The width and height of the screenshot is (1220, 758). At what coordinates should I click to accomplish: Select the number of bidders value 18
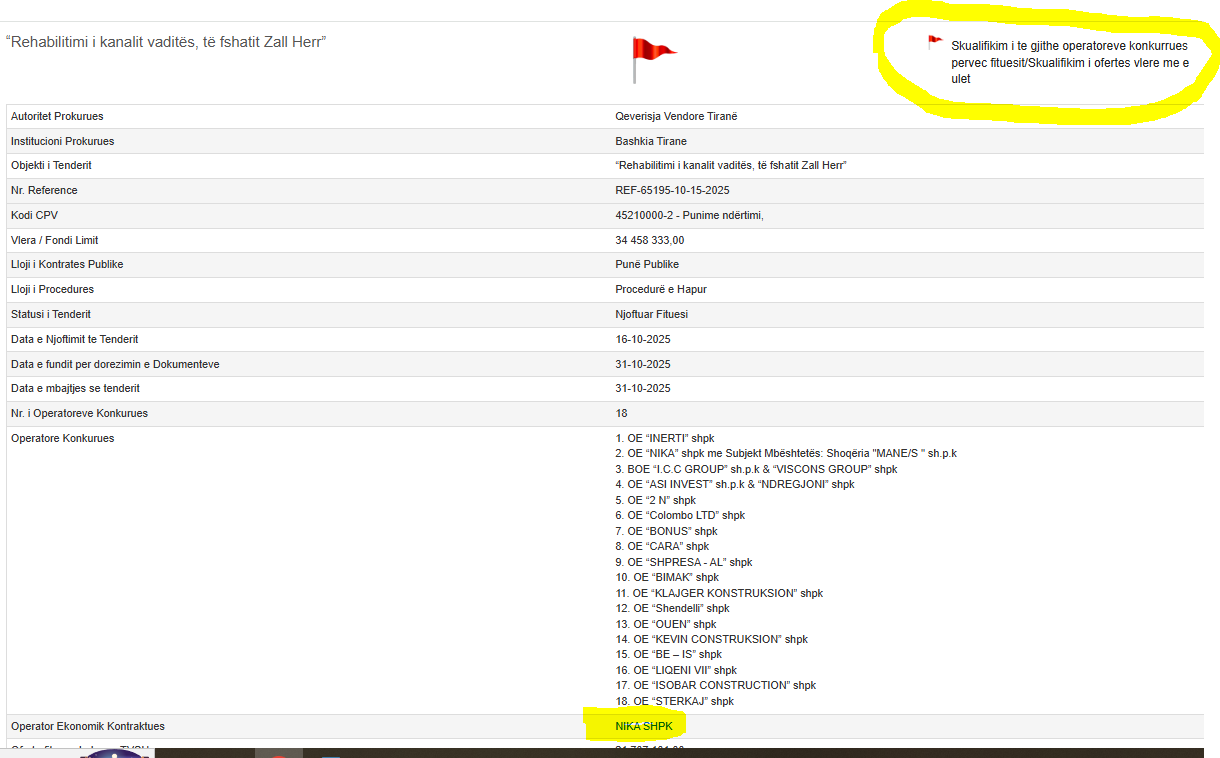[x=621, y=413]
